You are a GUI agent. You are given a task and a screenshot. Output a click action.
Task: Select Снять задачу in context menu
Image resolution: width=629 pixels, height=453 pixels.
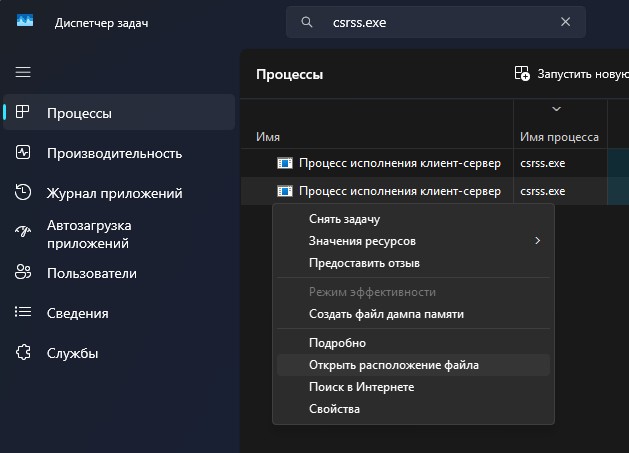click(x=413, y=219)
